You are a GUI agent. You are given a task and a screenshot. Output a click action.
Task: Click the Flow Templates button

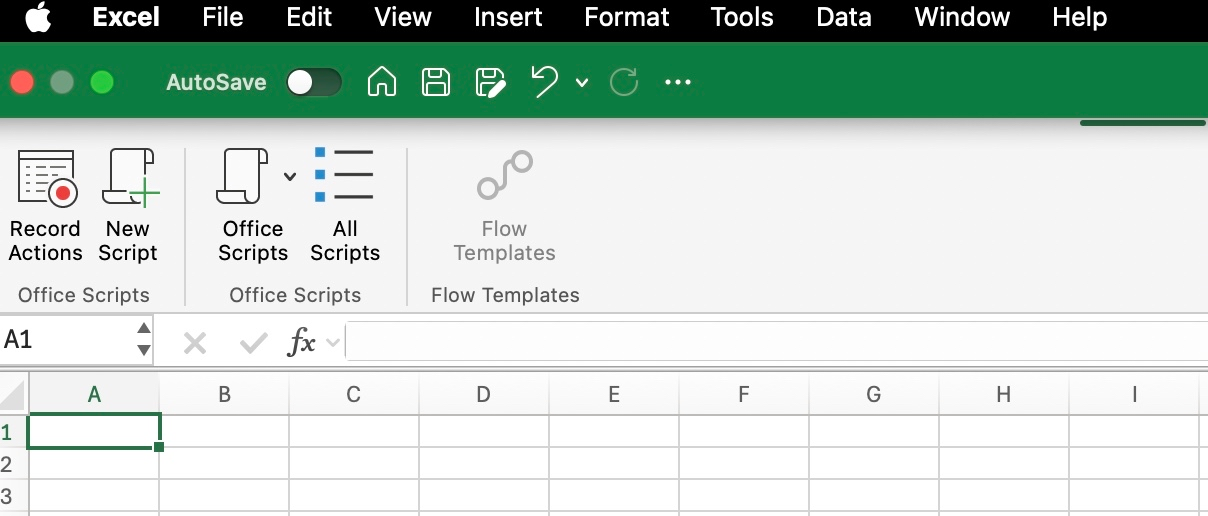tap(505, 207)
